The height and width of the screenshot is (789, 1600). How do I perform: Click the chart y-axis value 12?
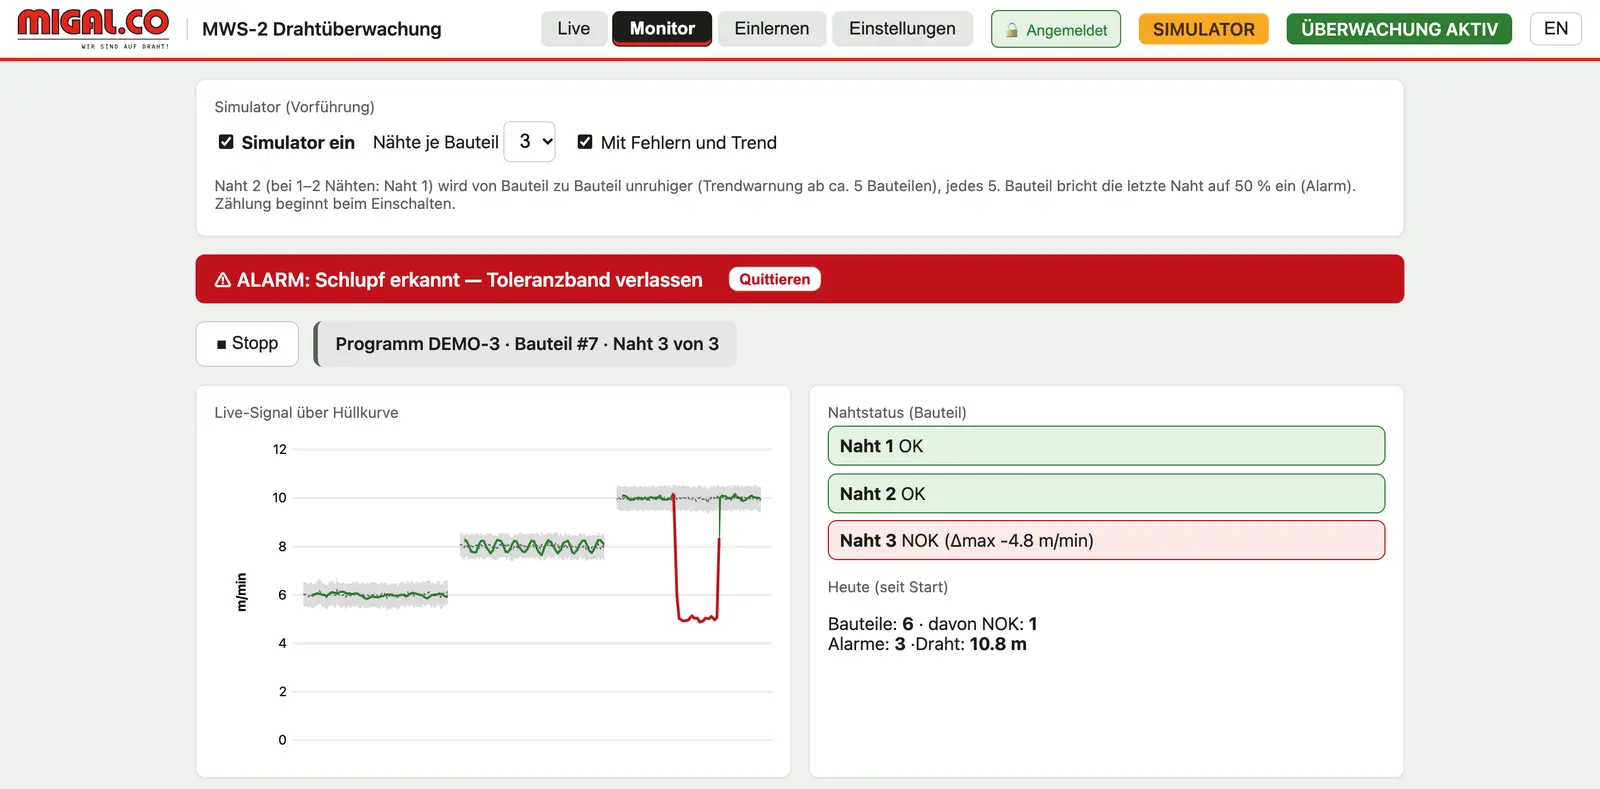280,449
